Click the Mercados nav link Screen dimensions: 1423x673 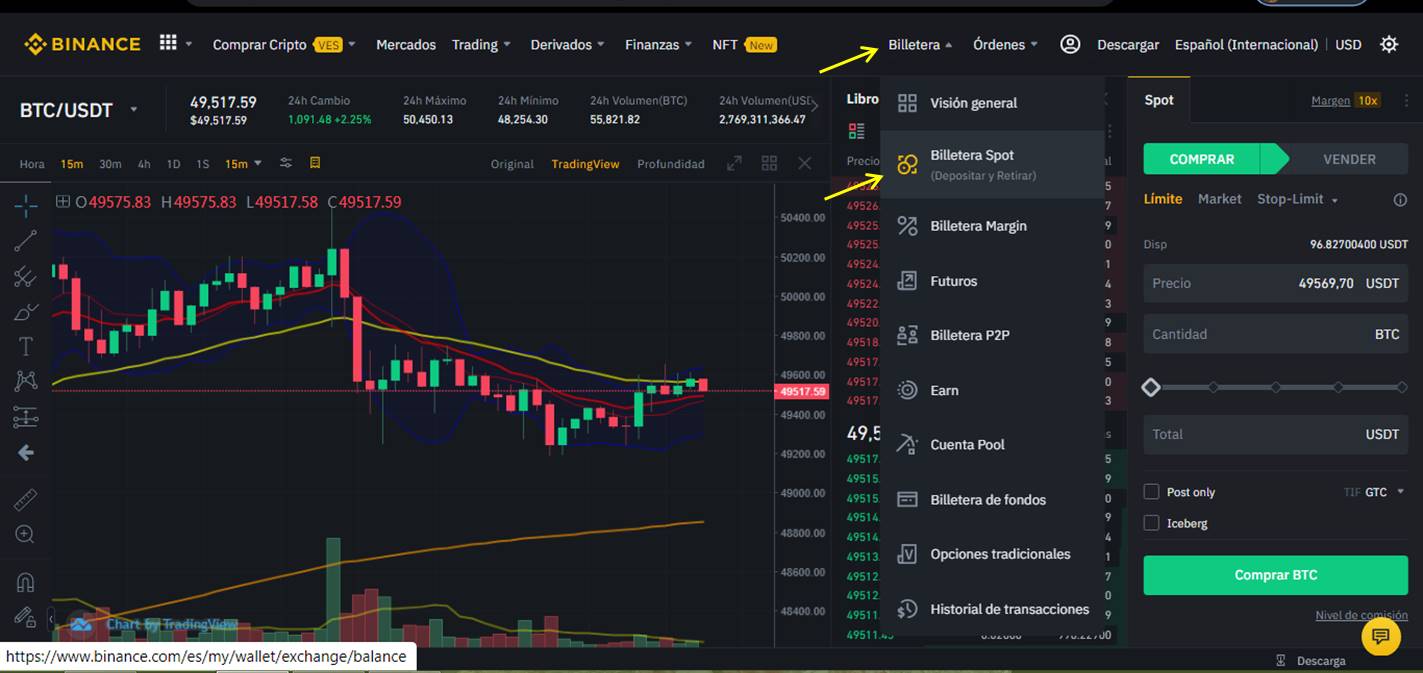(406, 45)
